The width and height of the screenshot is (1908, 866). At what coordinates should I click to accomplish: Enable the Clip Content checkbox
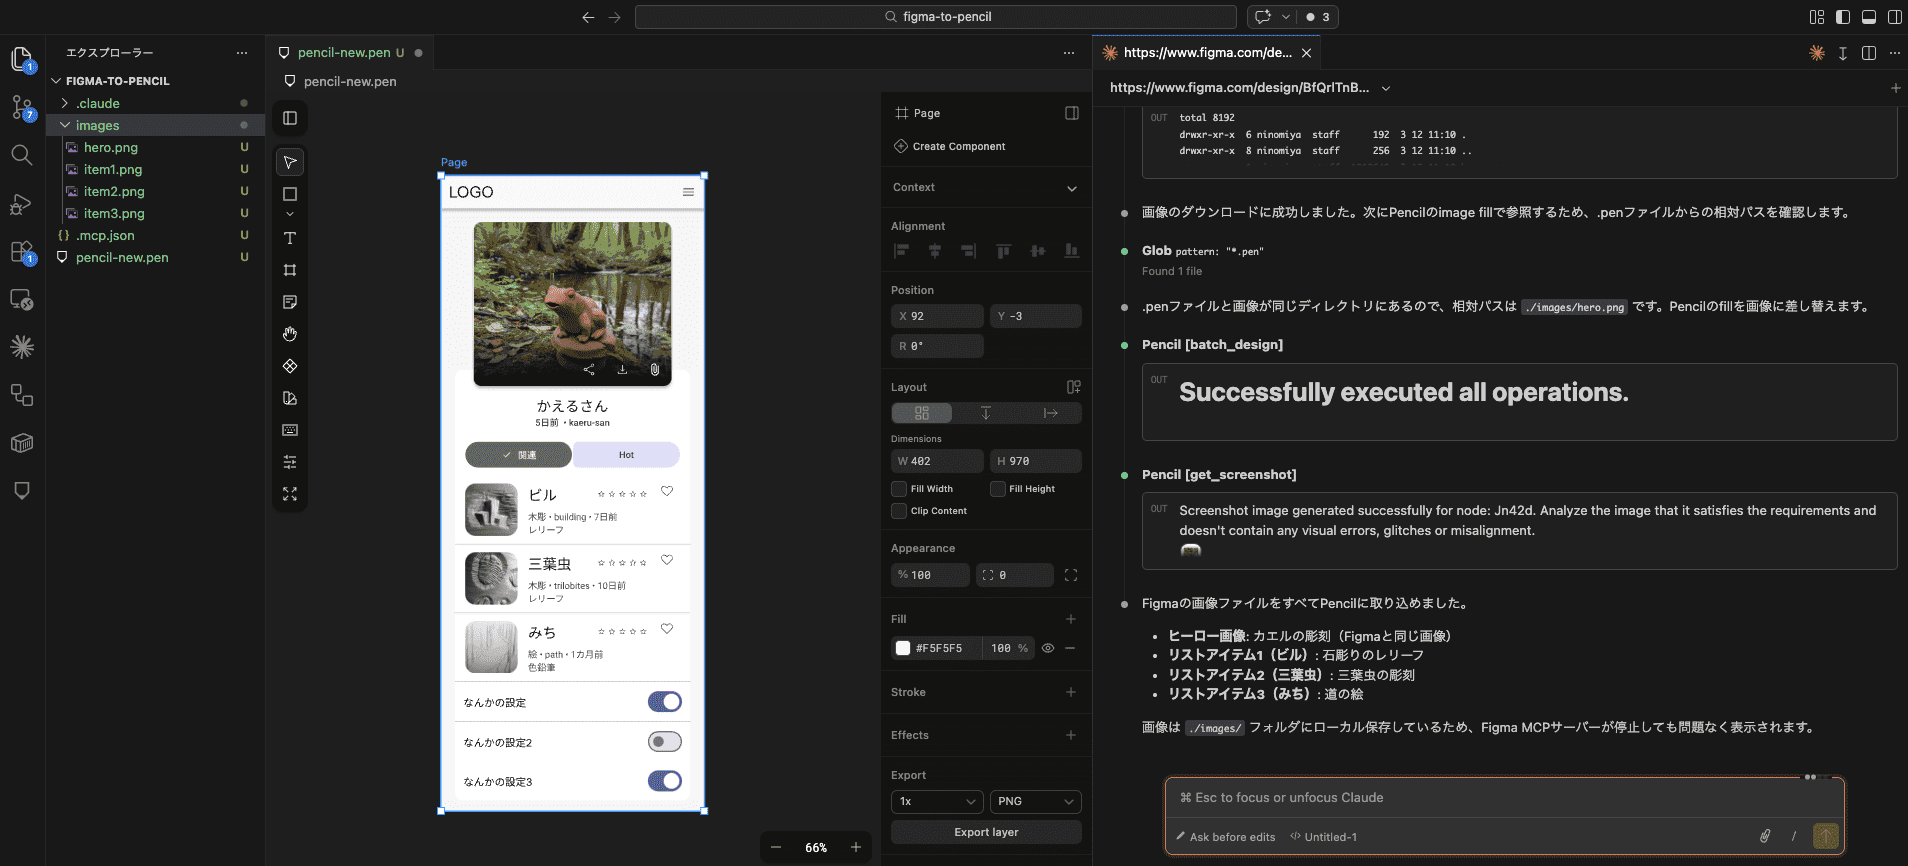[x=899, y=511]
